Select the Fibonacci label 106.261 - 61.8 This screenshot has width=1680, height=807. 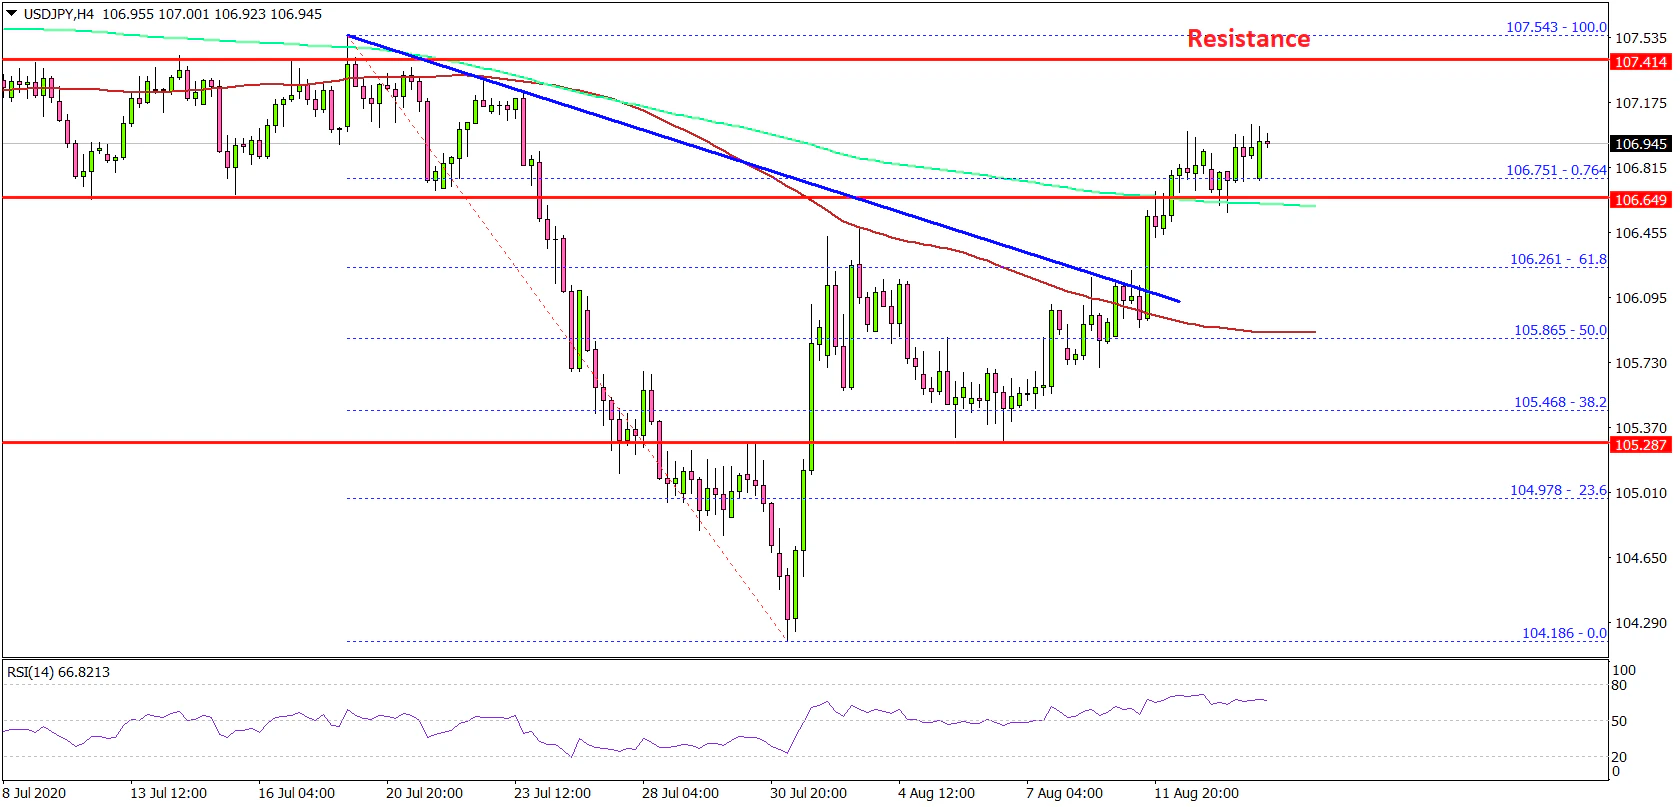click(x=1558, y=259)
